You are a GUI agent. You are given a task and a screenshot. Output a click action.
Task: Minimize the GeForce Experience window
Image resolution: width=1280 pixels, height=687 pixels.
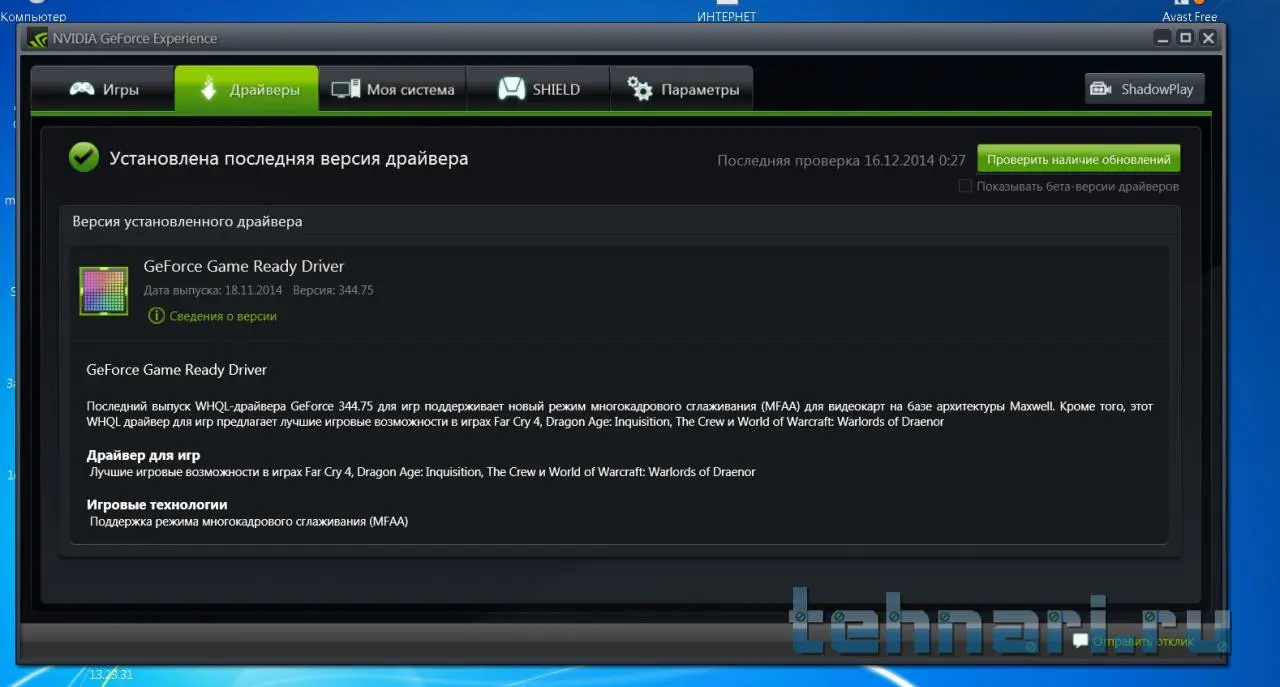[1162, 38]
